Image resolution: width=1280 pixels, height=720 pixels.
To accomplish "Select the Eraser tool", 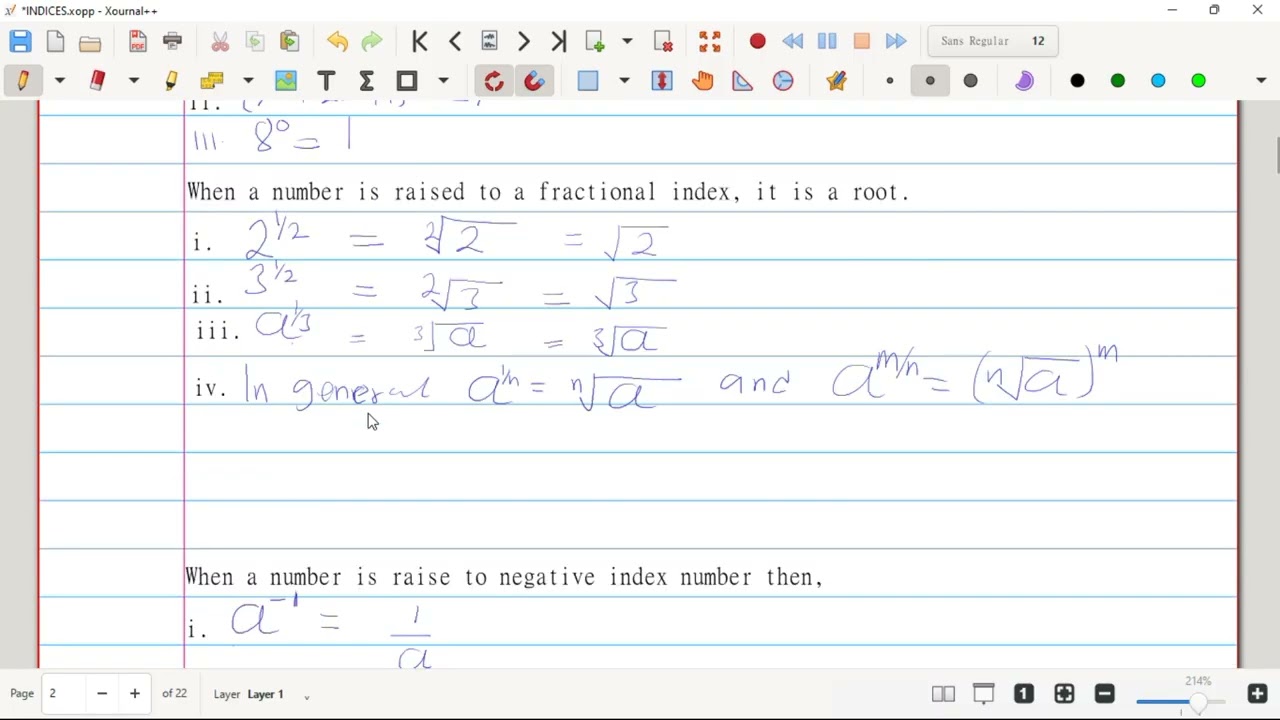I will pos(97,81).
